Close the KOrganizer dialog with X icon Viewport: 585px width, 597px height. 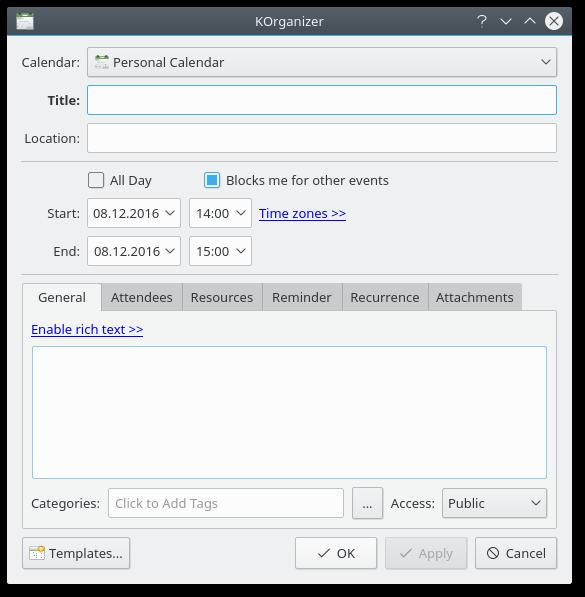point(554,21)
